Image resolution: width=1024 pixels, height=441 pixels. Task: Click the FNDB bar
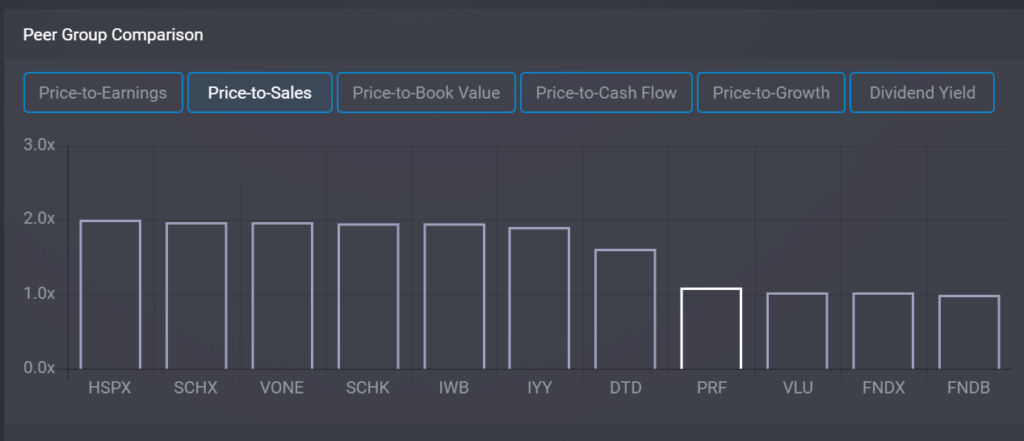point(969,332)
